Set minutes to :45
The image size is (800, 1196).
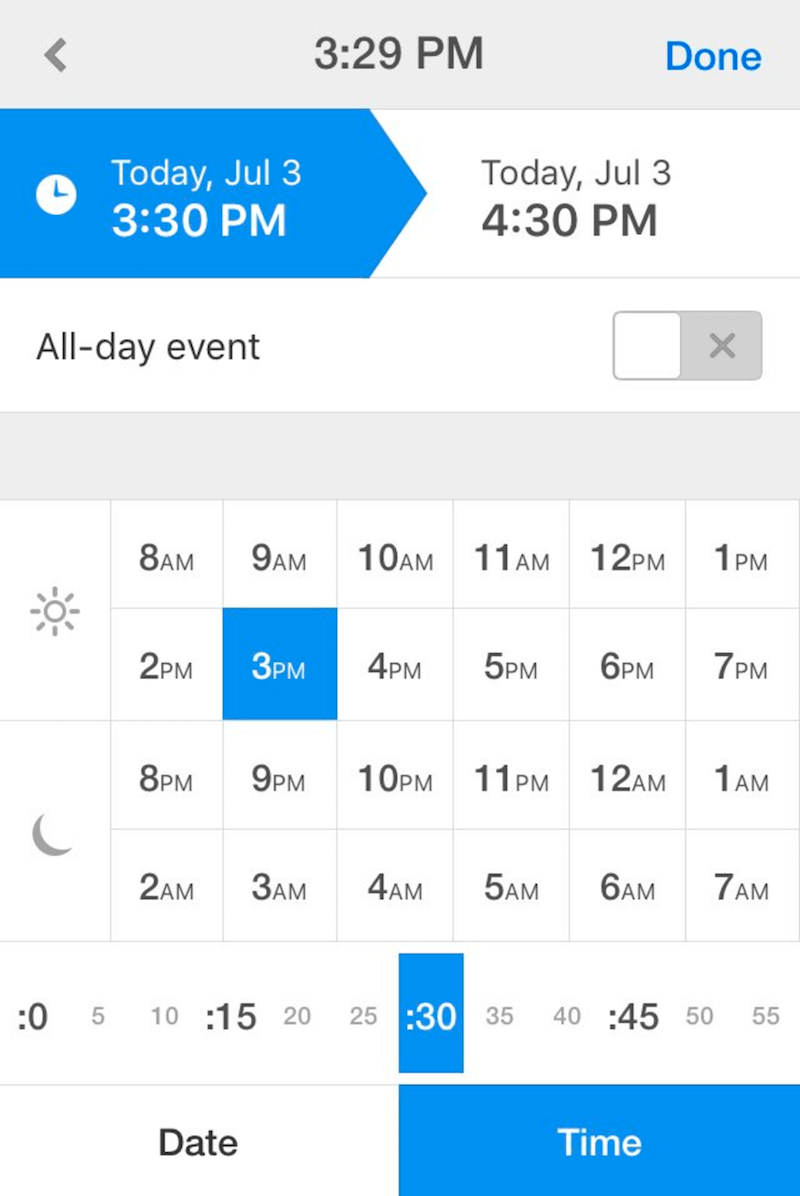(633, 1016)
